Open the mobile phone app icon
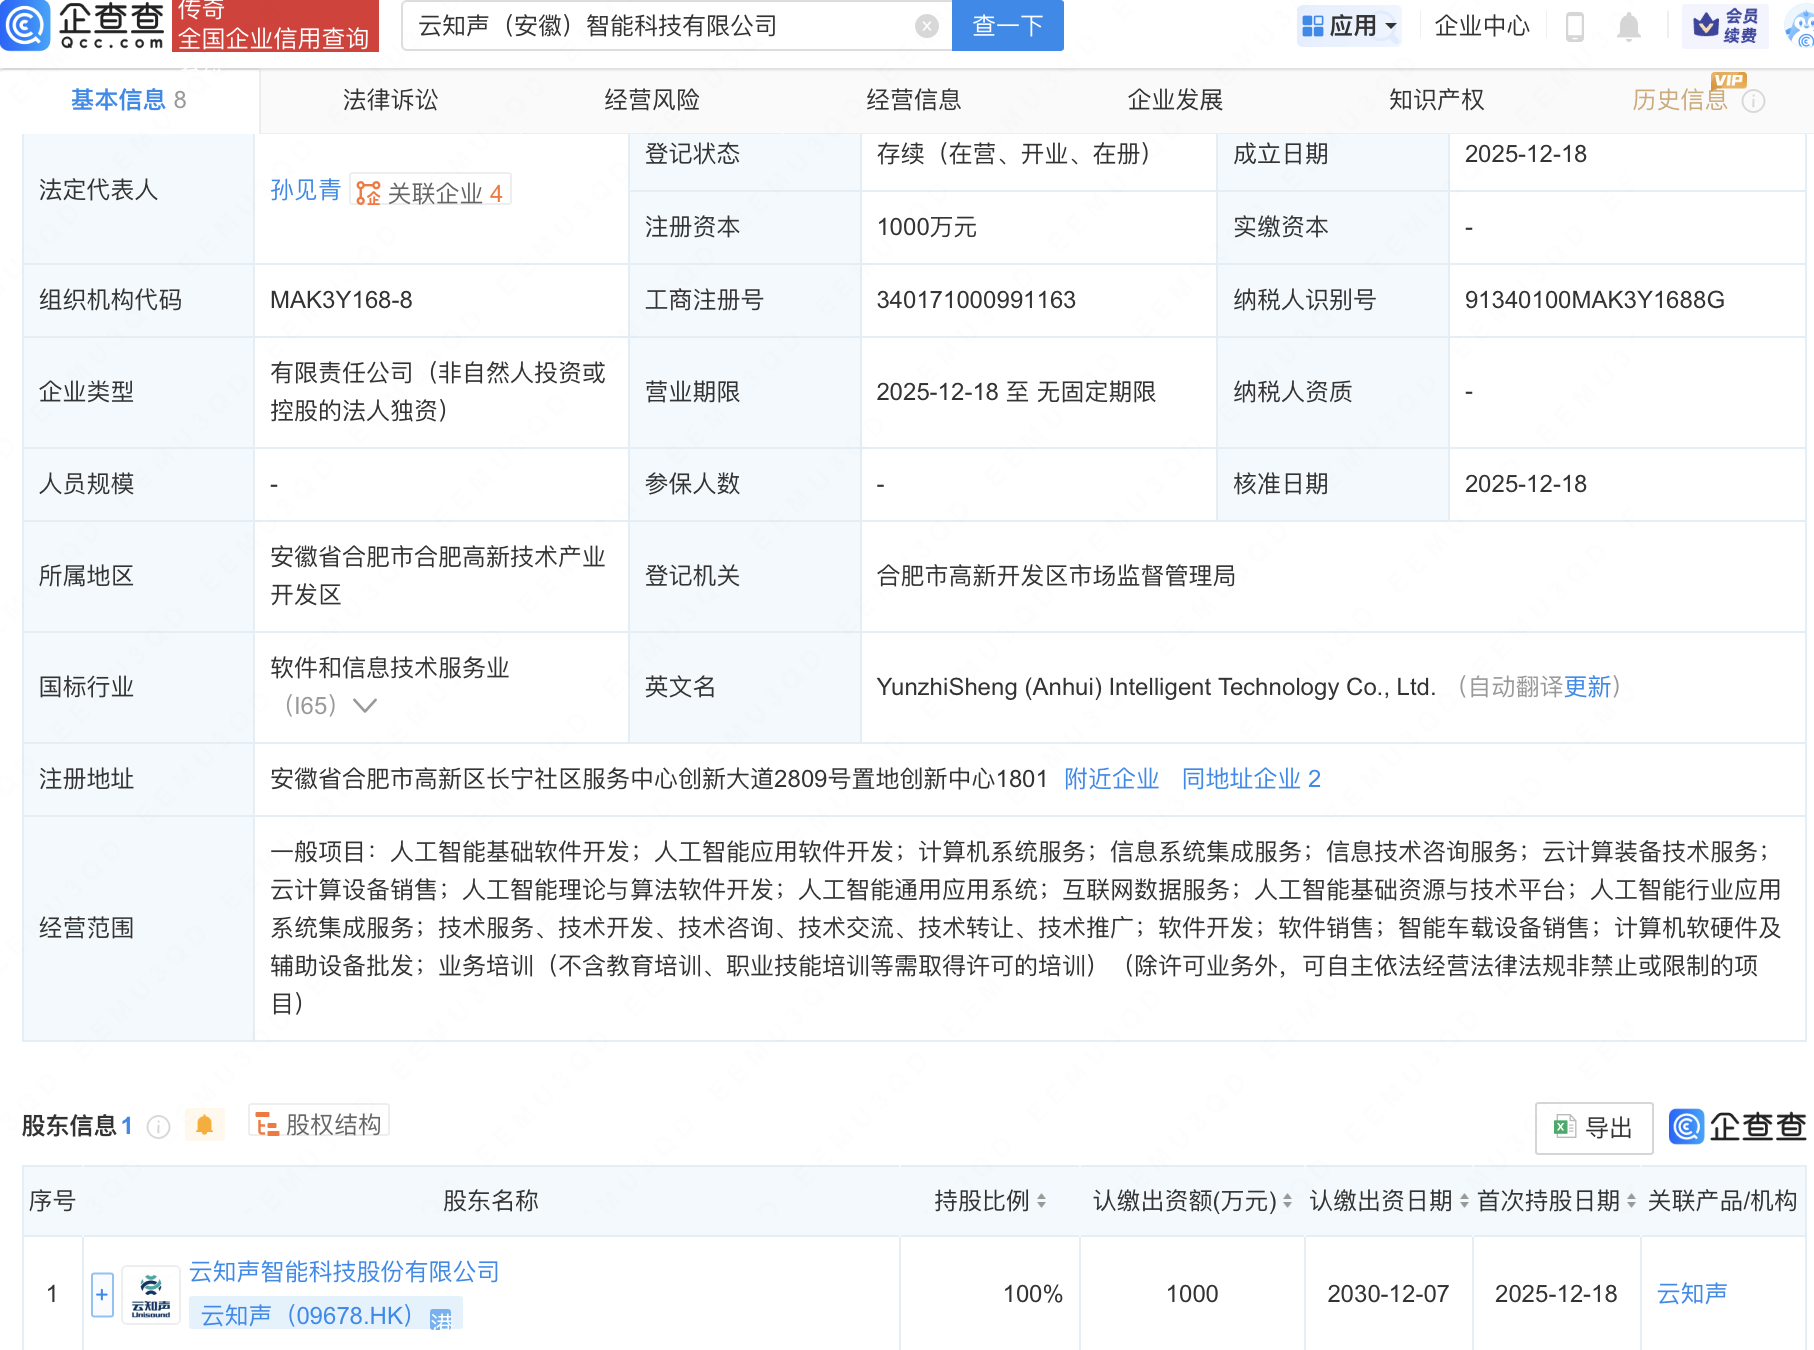Screen dimensions: 1814x1350 [1574, 27]
